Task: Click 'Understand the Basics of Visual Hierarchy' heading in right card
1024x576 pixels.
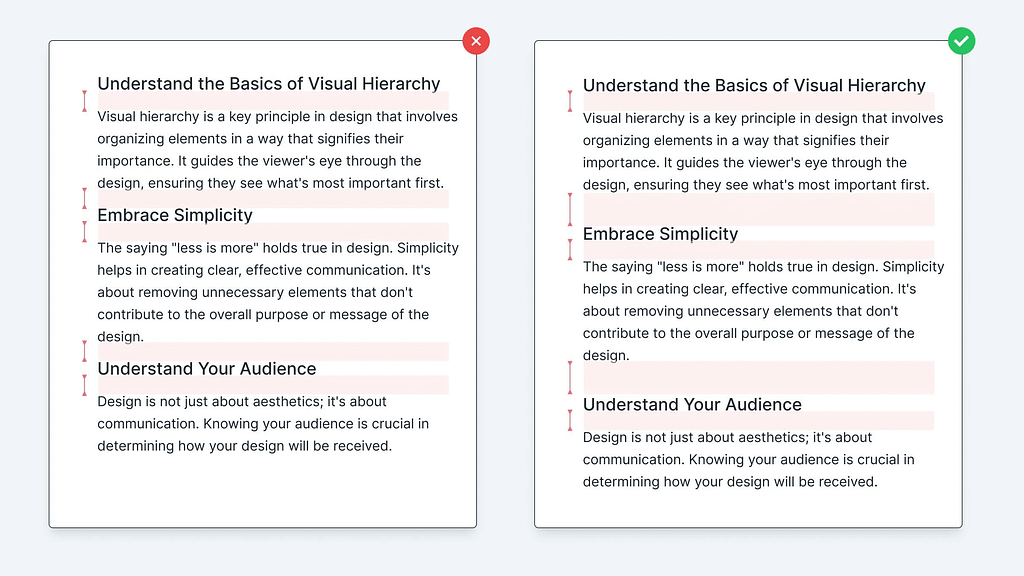Action: 754,86
